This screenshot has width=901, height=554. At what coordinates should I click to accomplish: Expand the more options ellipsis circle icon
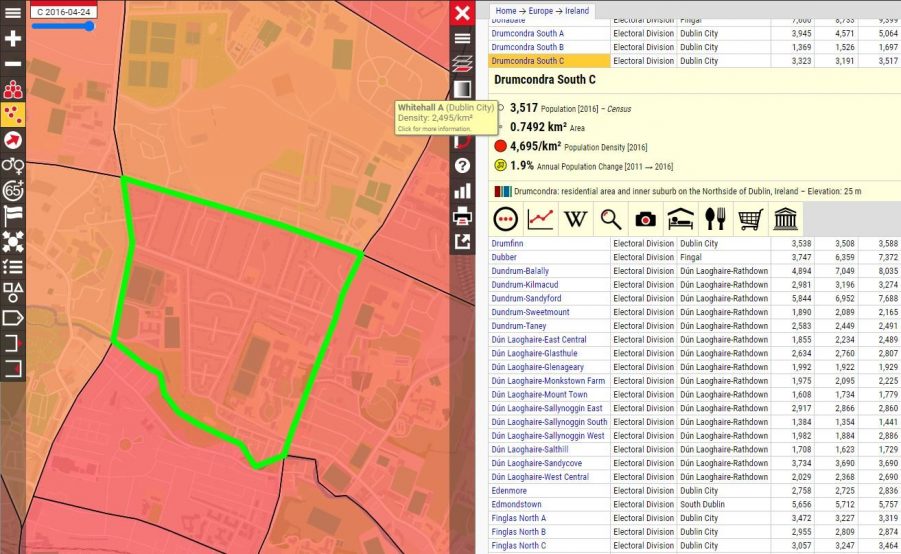pos(506,219)
